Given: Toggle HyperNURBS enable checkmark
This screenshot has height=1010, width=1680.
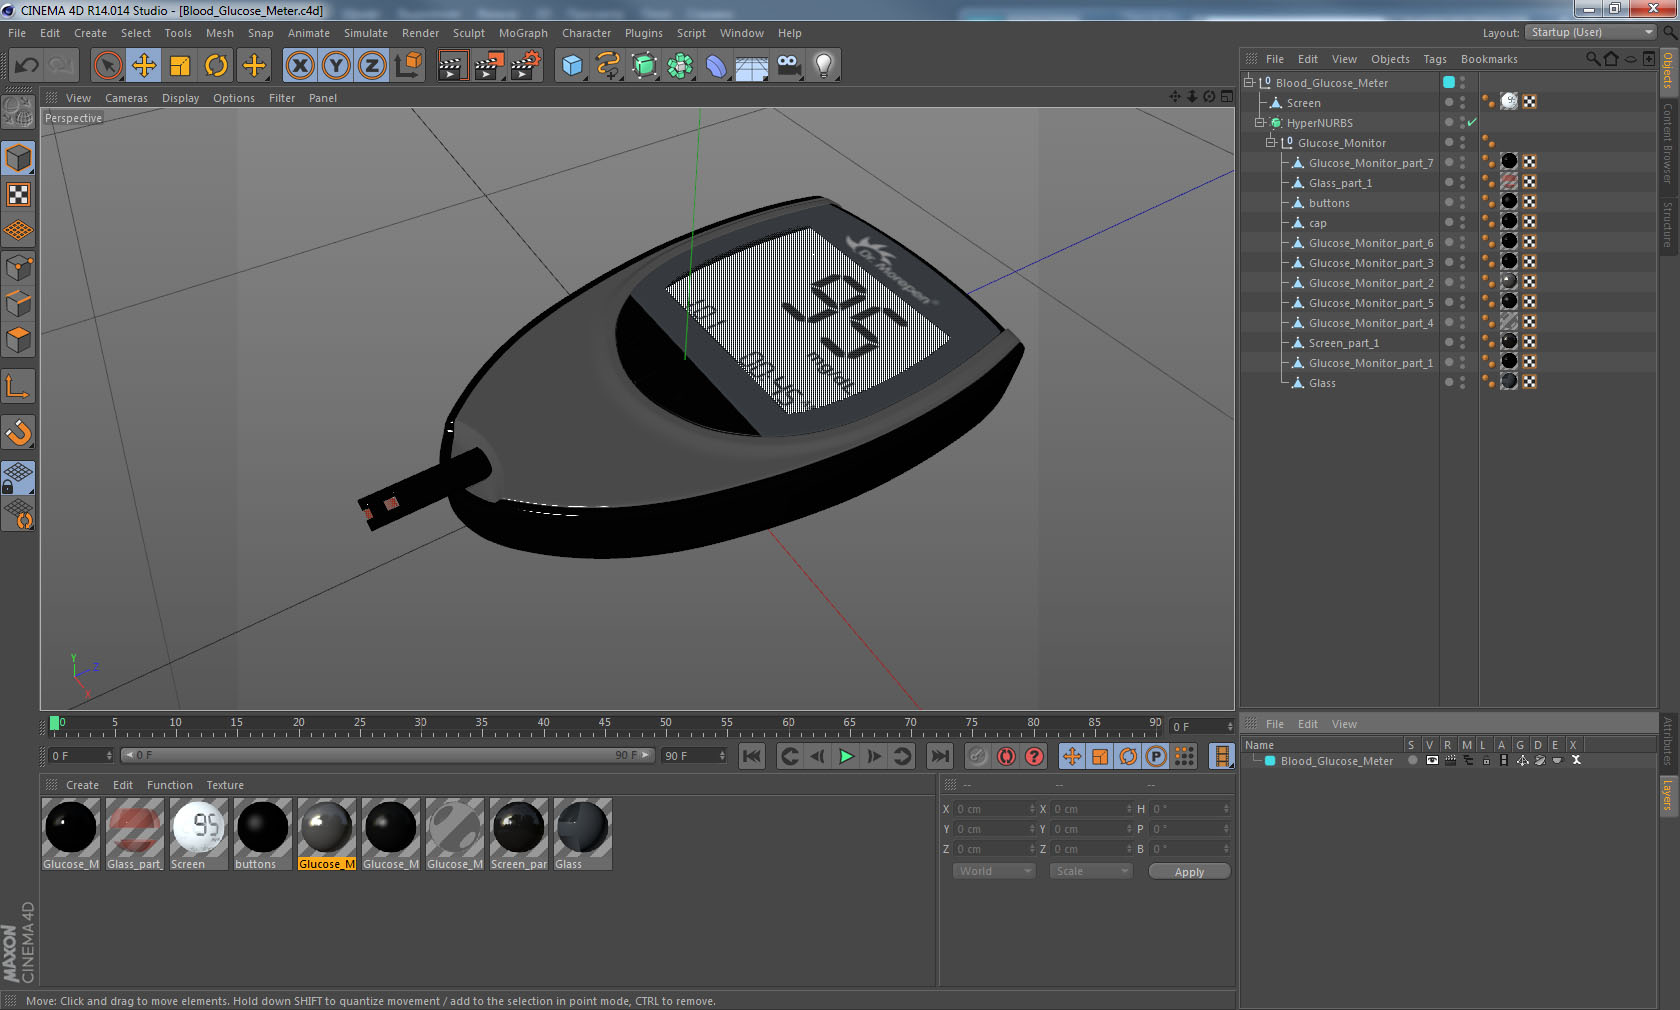Looking at the screenshot, I should point(1472,123).
